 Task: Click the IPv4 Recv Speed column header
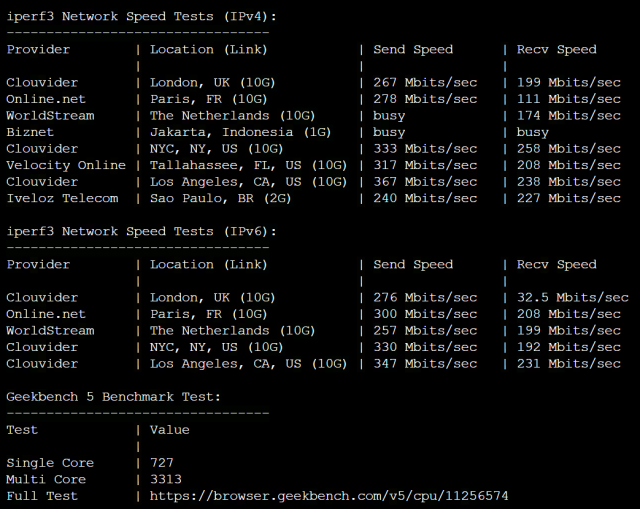pyautogui.click(x=556, y=50)
